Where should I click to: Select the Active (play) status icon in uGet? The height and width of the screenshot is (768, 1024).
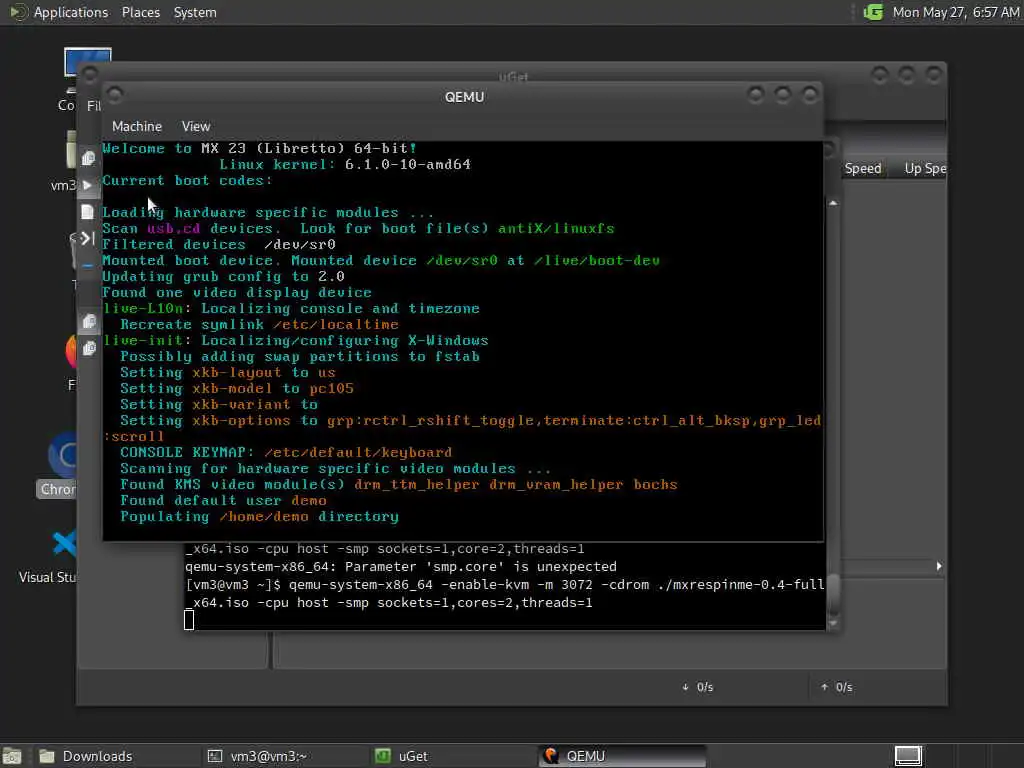coord(88,185)
